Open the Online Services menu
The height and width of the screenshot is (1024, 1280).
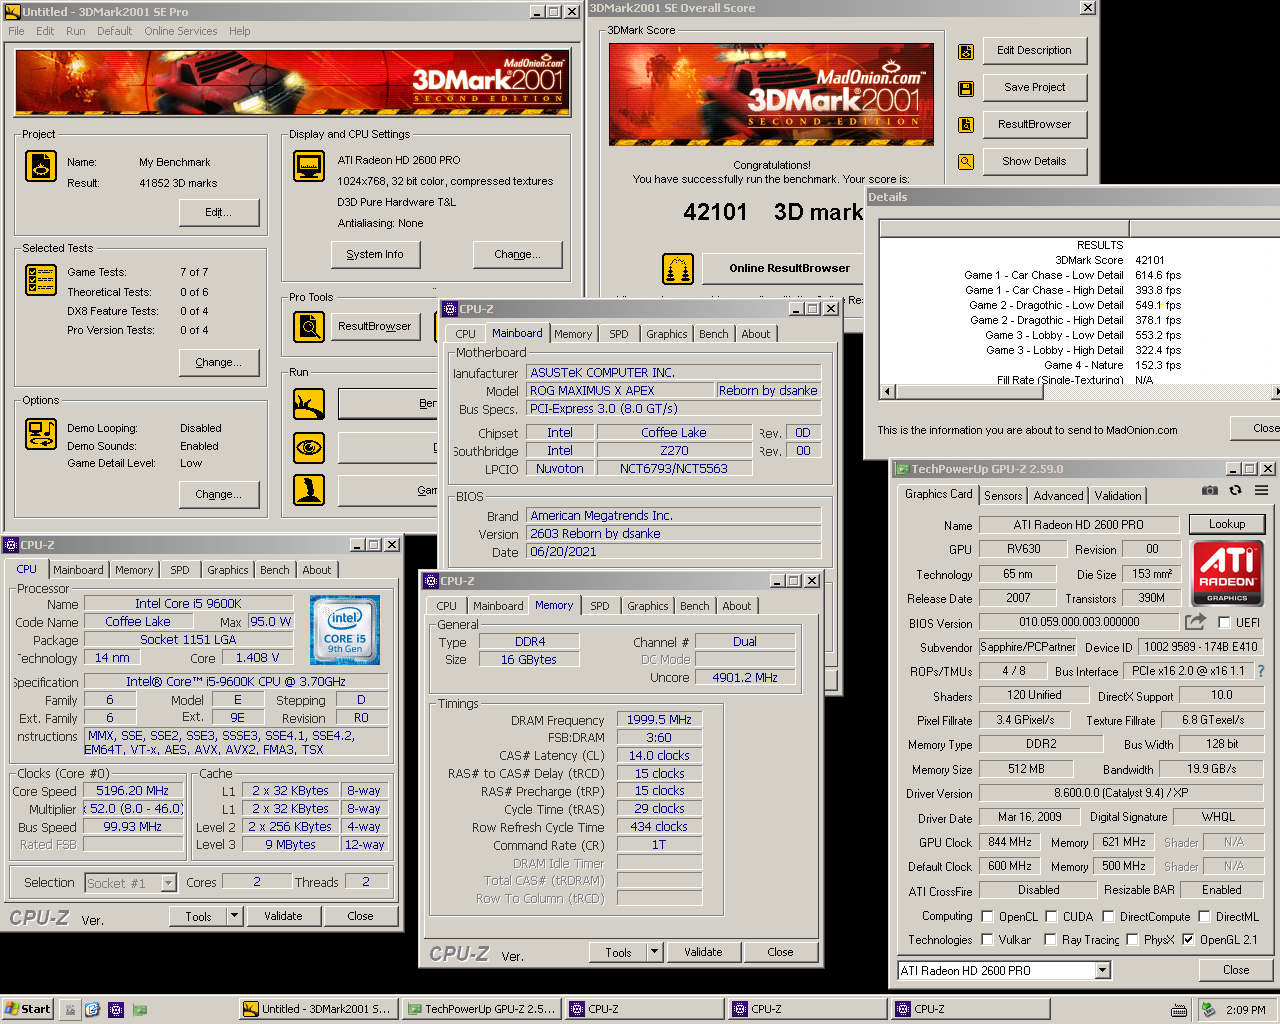180,31
